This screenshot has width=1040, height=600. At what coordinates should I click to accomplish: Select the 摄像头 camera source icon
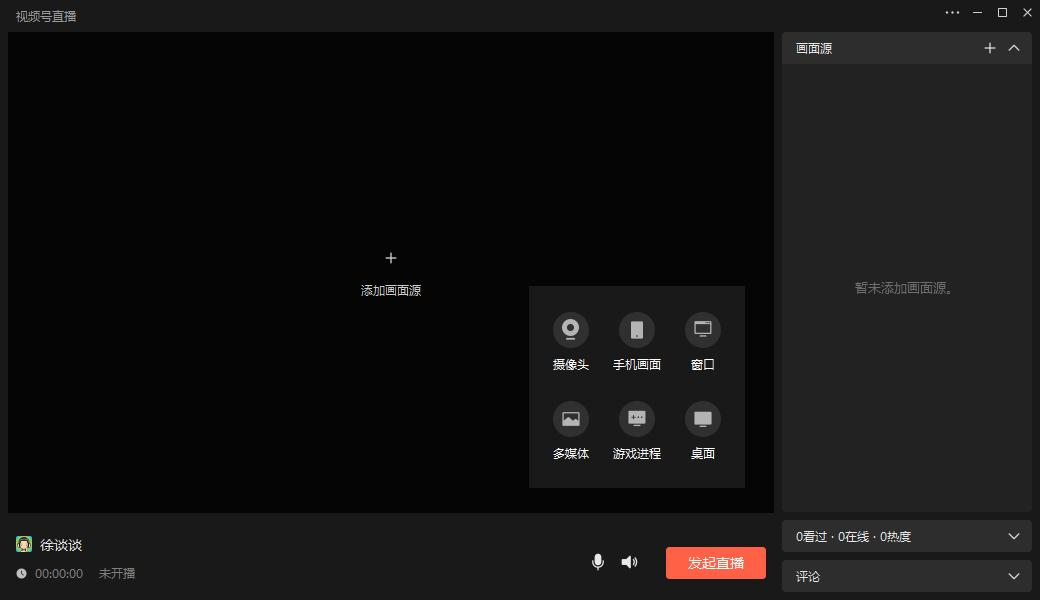[x=569, y=329]
